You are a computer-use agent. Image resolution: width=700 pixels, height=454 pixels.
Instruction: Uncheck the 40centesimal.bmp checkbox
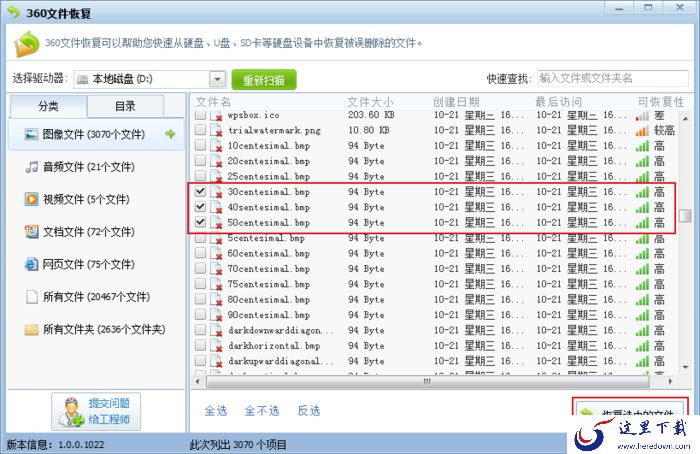click(200, 207)
